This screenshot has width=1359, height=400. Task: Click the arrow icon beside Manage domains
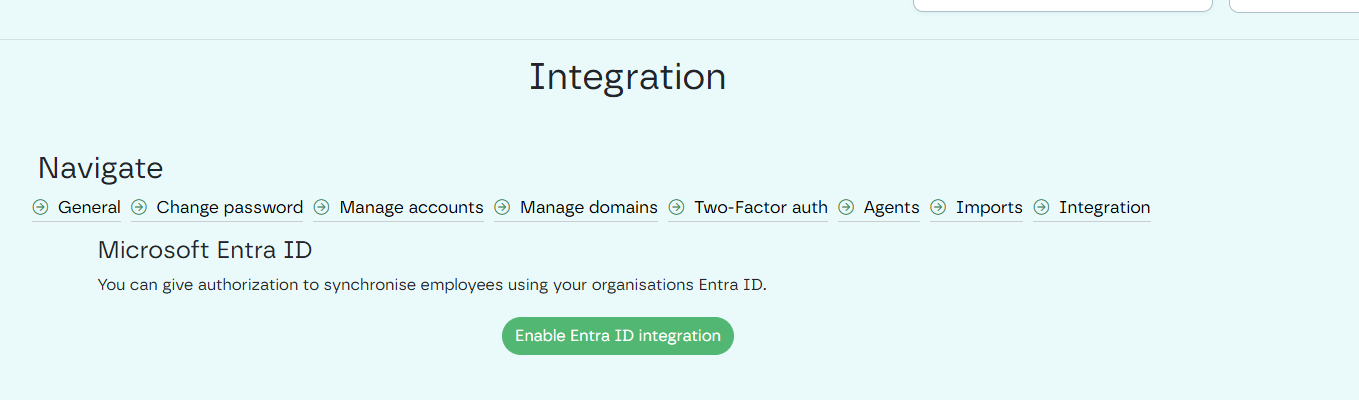point(502,208)
